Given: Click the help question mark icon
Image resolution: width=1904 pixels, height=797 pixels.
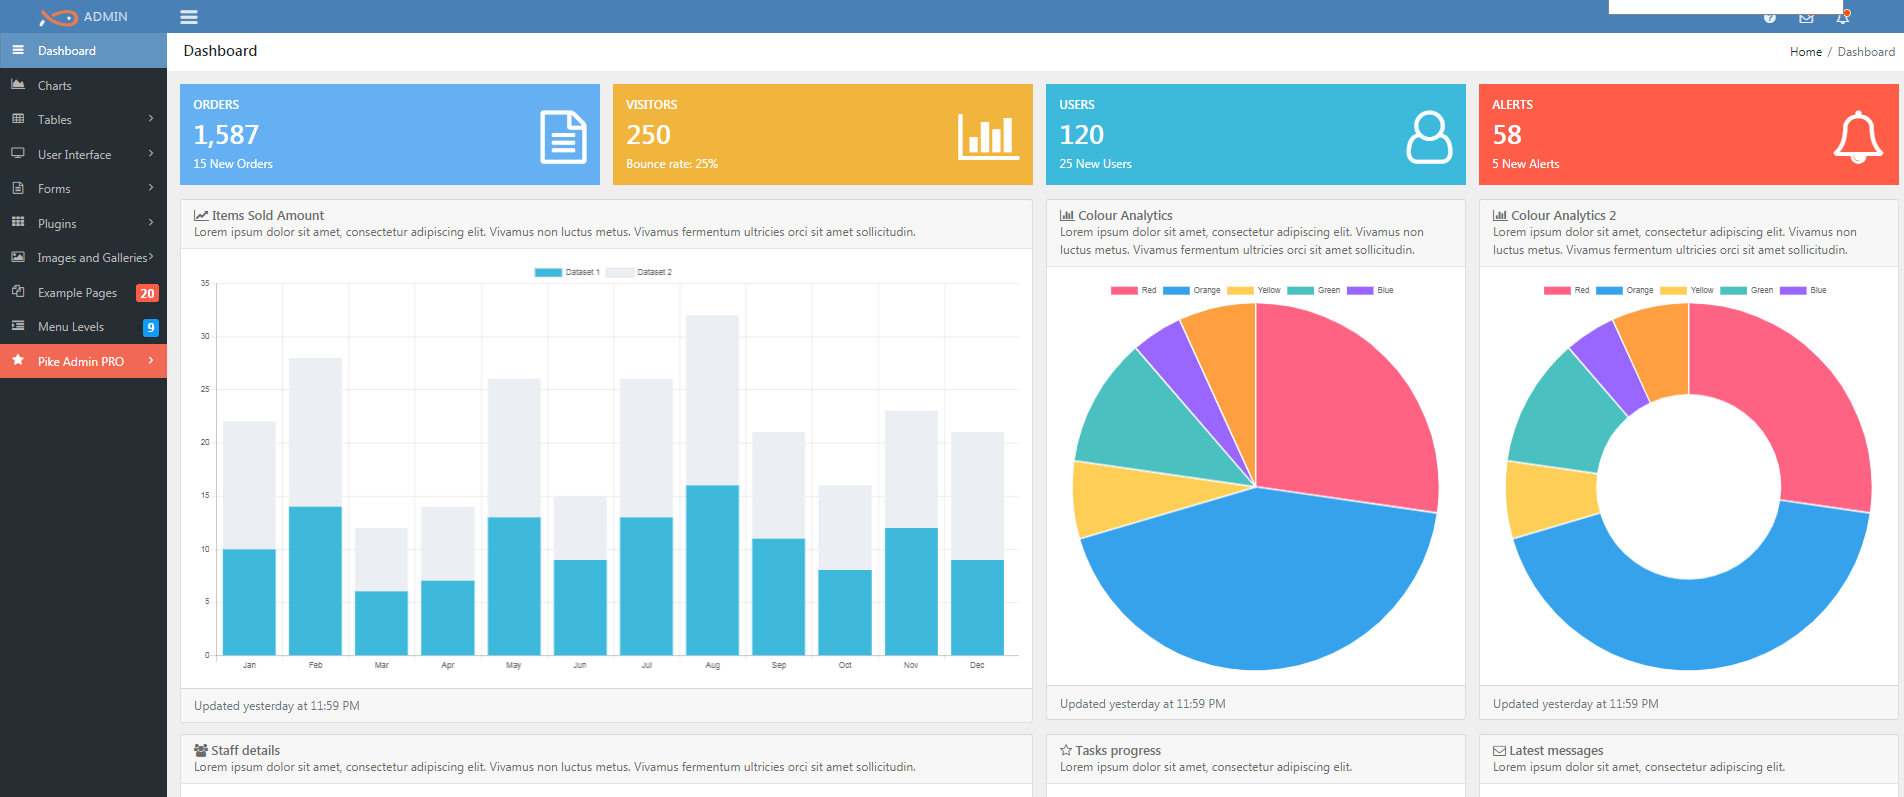Looking at the screenshot, I should click(x=1770, y=18).
